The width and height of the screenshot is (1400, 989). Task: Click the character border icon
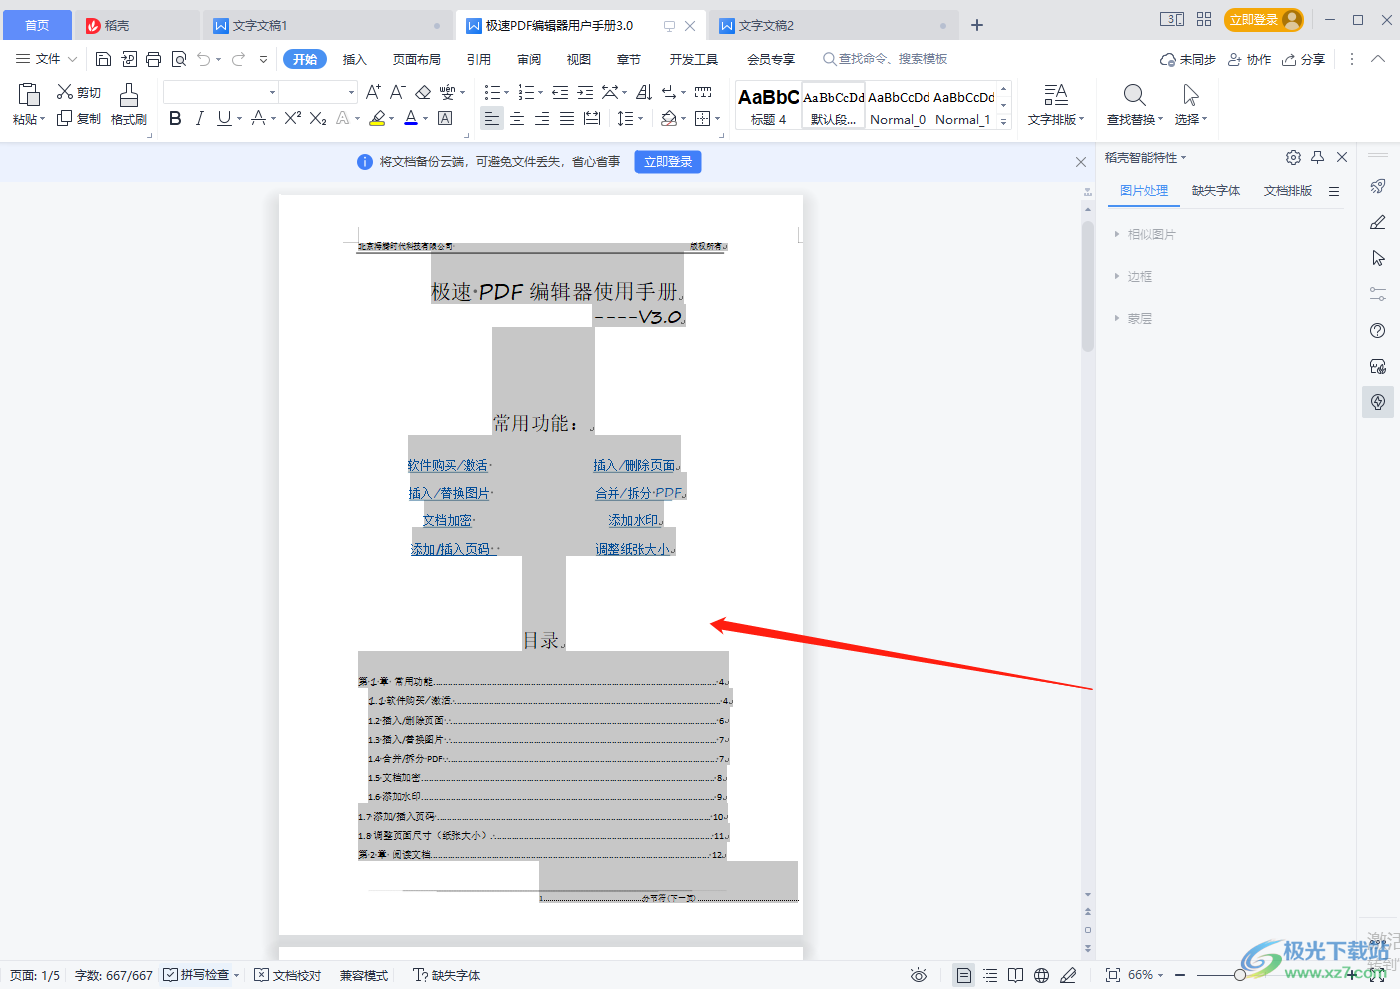click(x=446, y=118)
